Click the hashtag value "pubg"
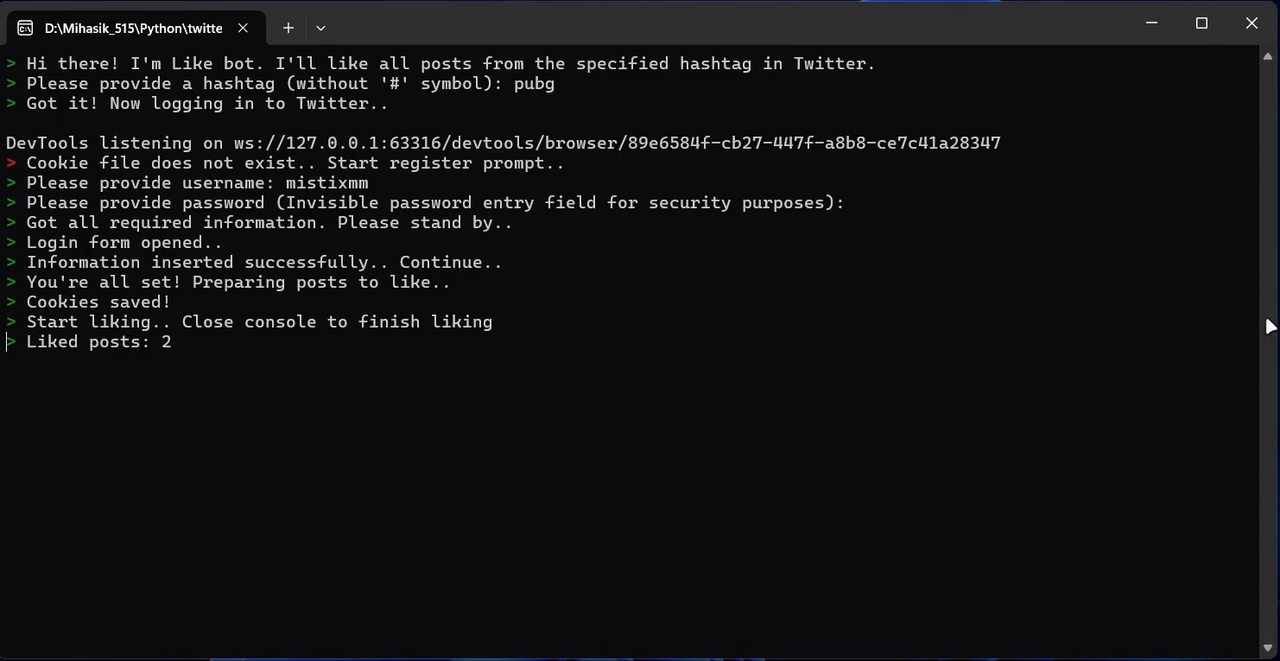 (x=534, y=83)
